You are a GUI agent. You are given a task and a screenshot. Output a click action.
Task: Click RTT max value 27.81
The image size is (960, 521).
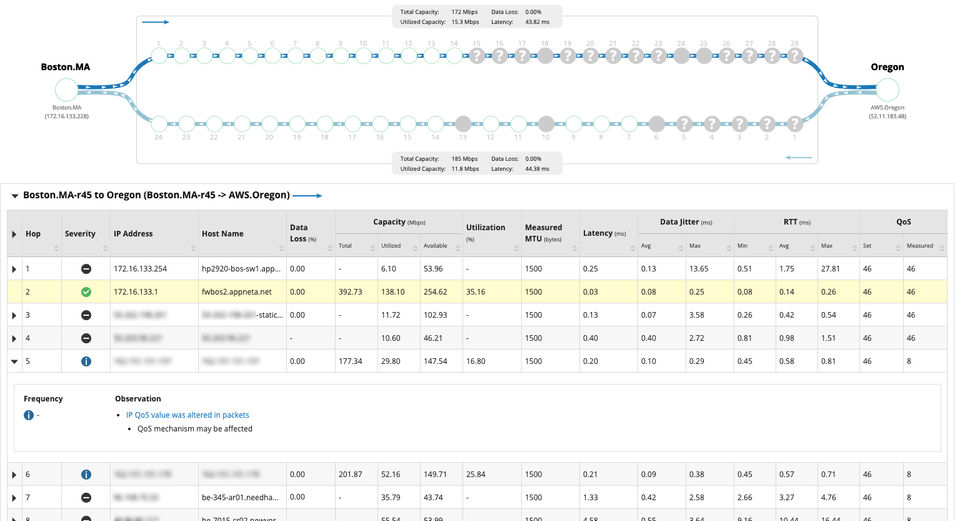830,269
